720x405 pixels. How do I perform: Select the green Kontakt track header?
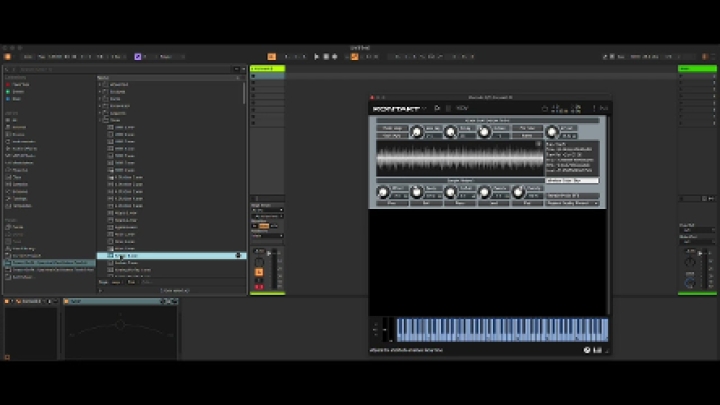pos(267,68)
